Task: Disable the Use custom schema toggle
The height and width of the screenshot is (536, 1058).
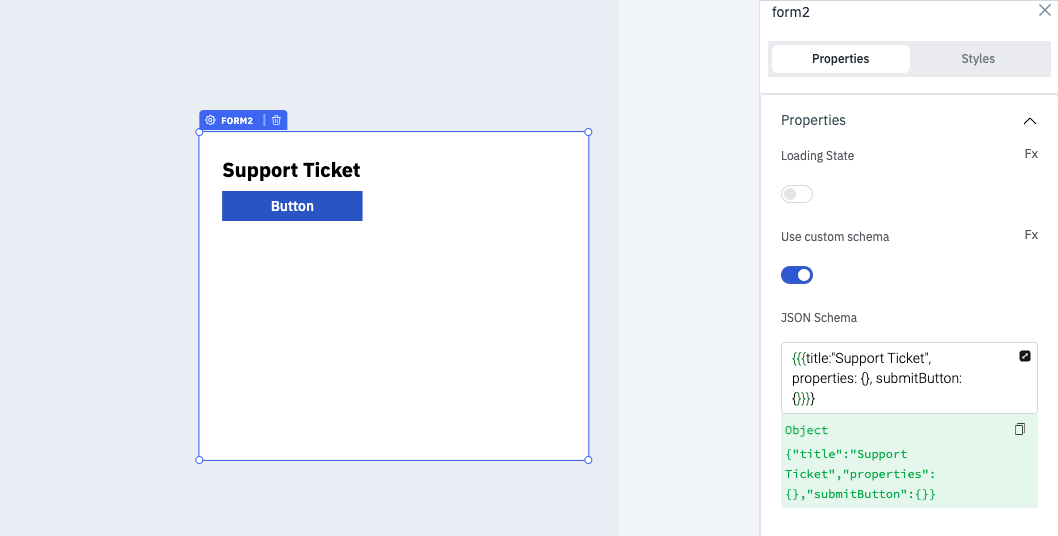Action: click(x=797, y=275)
